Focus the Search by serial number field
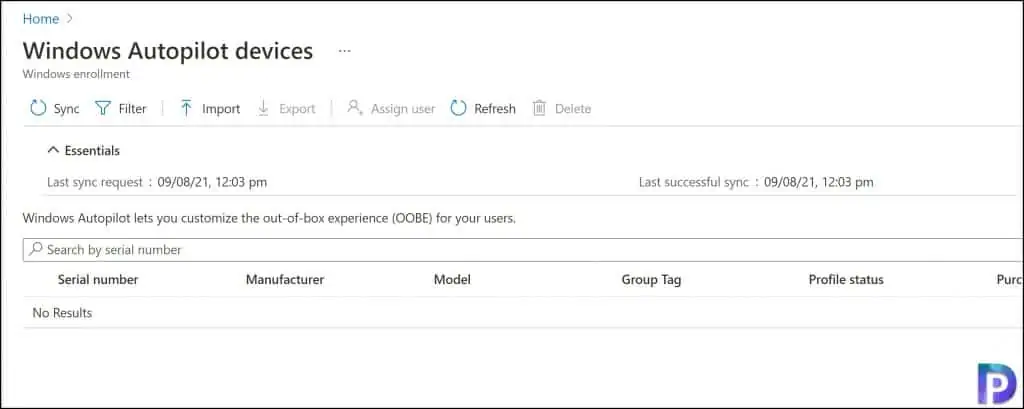 click(522, 250)
